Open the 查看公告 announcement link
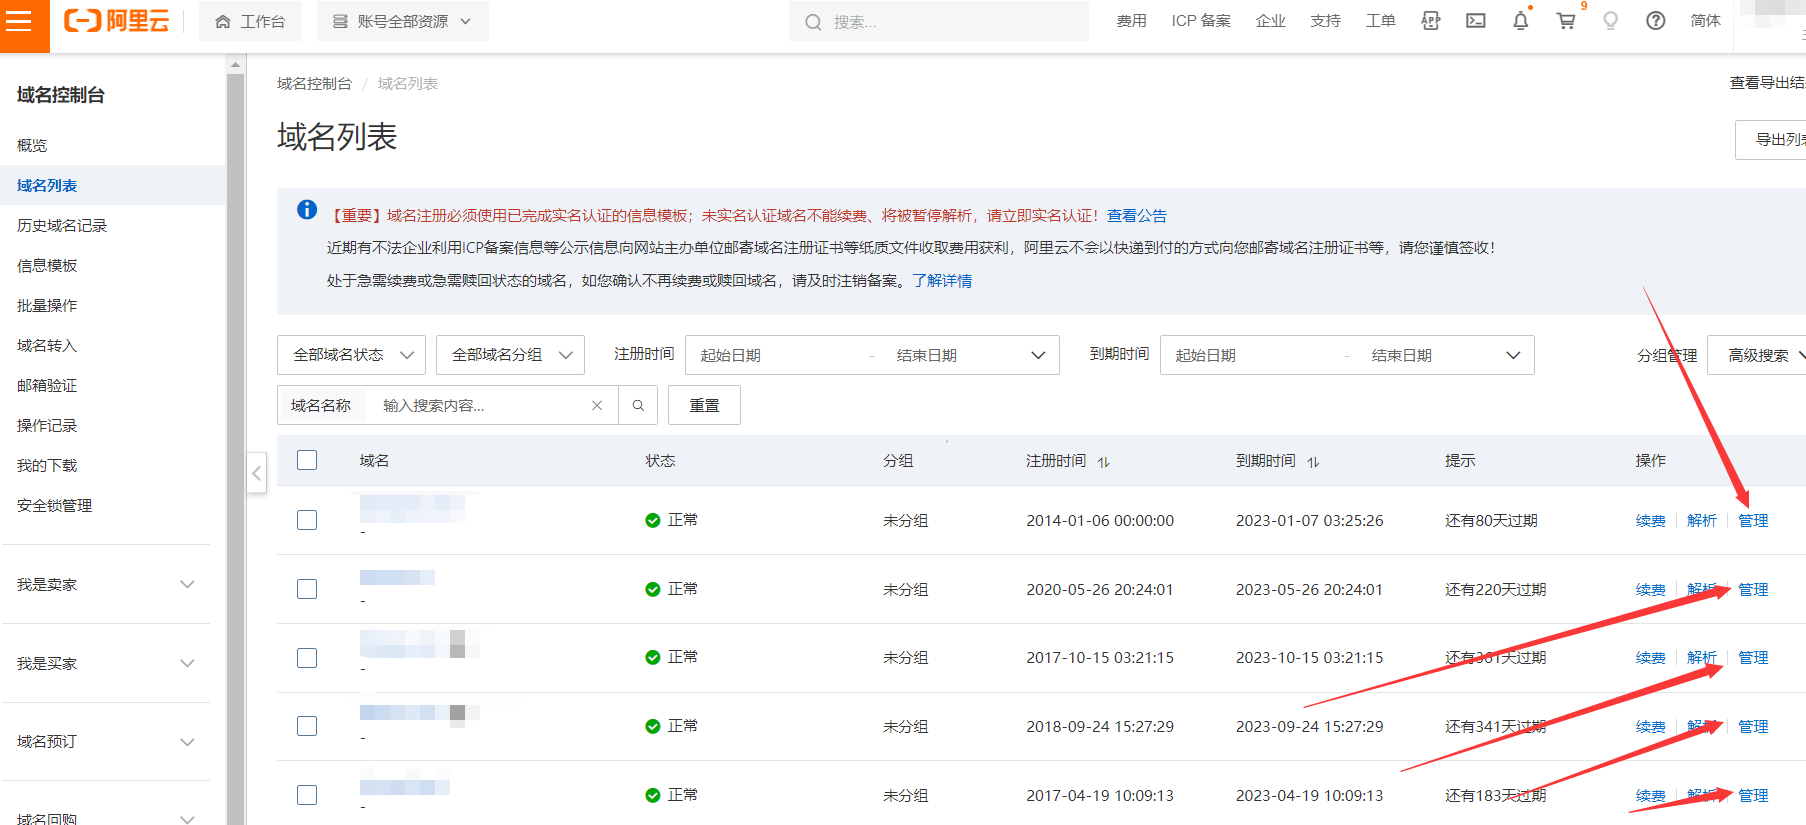This screenshot has width=1806, height=825. point(1137,215)
